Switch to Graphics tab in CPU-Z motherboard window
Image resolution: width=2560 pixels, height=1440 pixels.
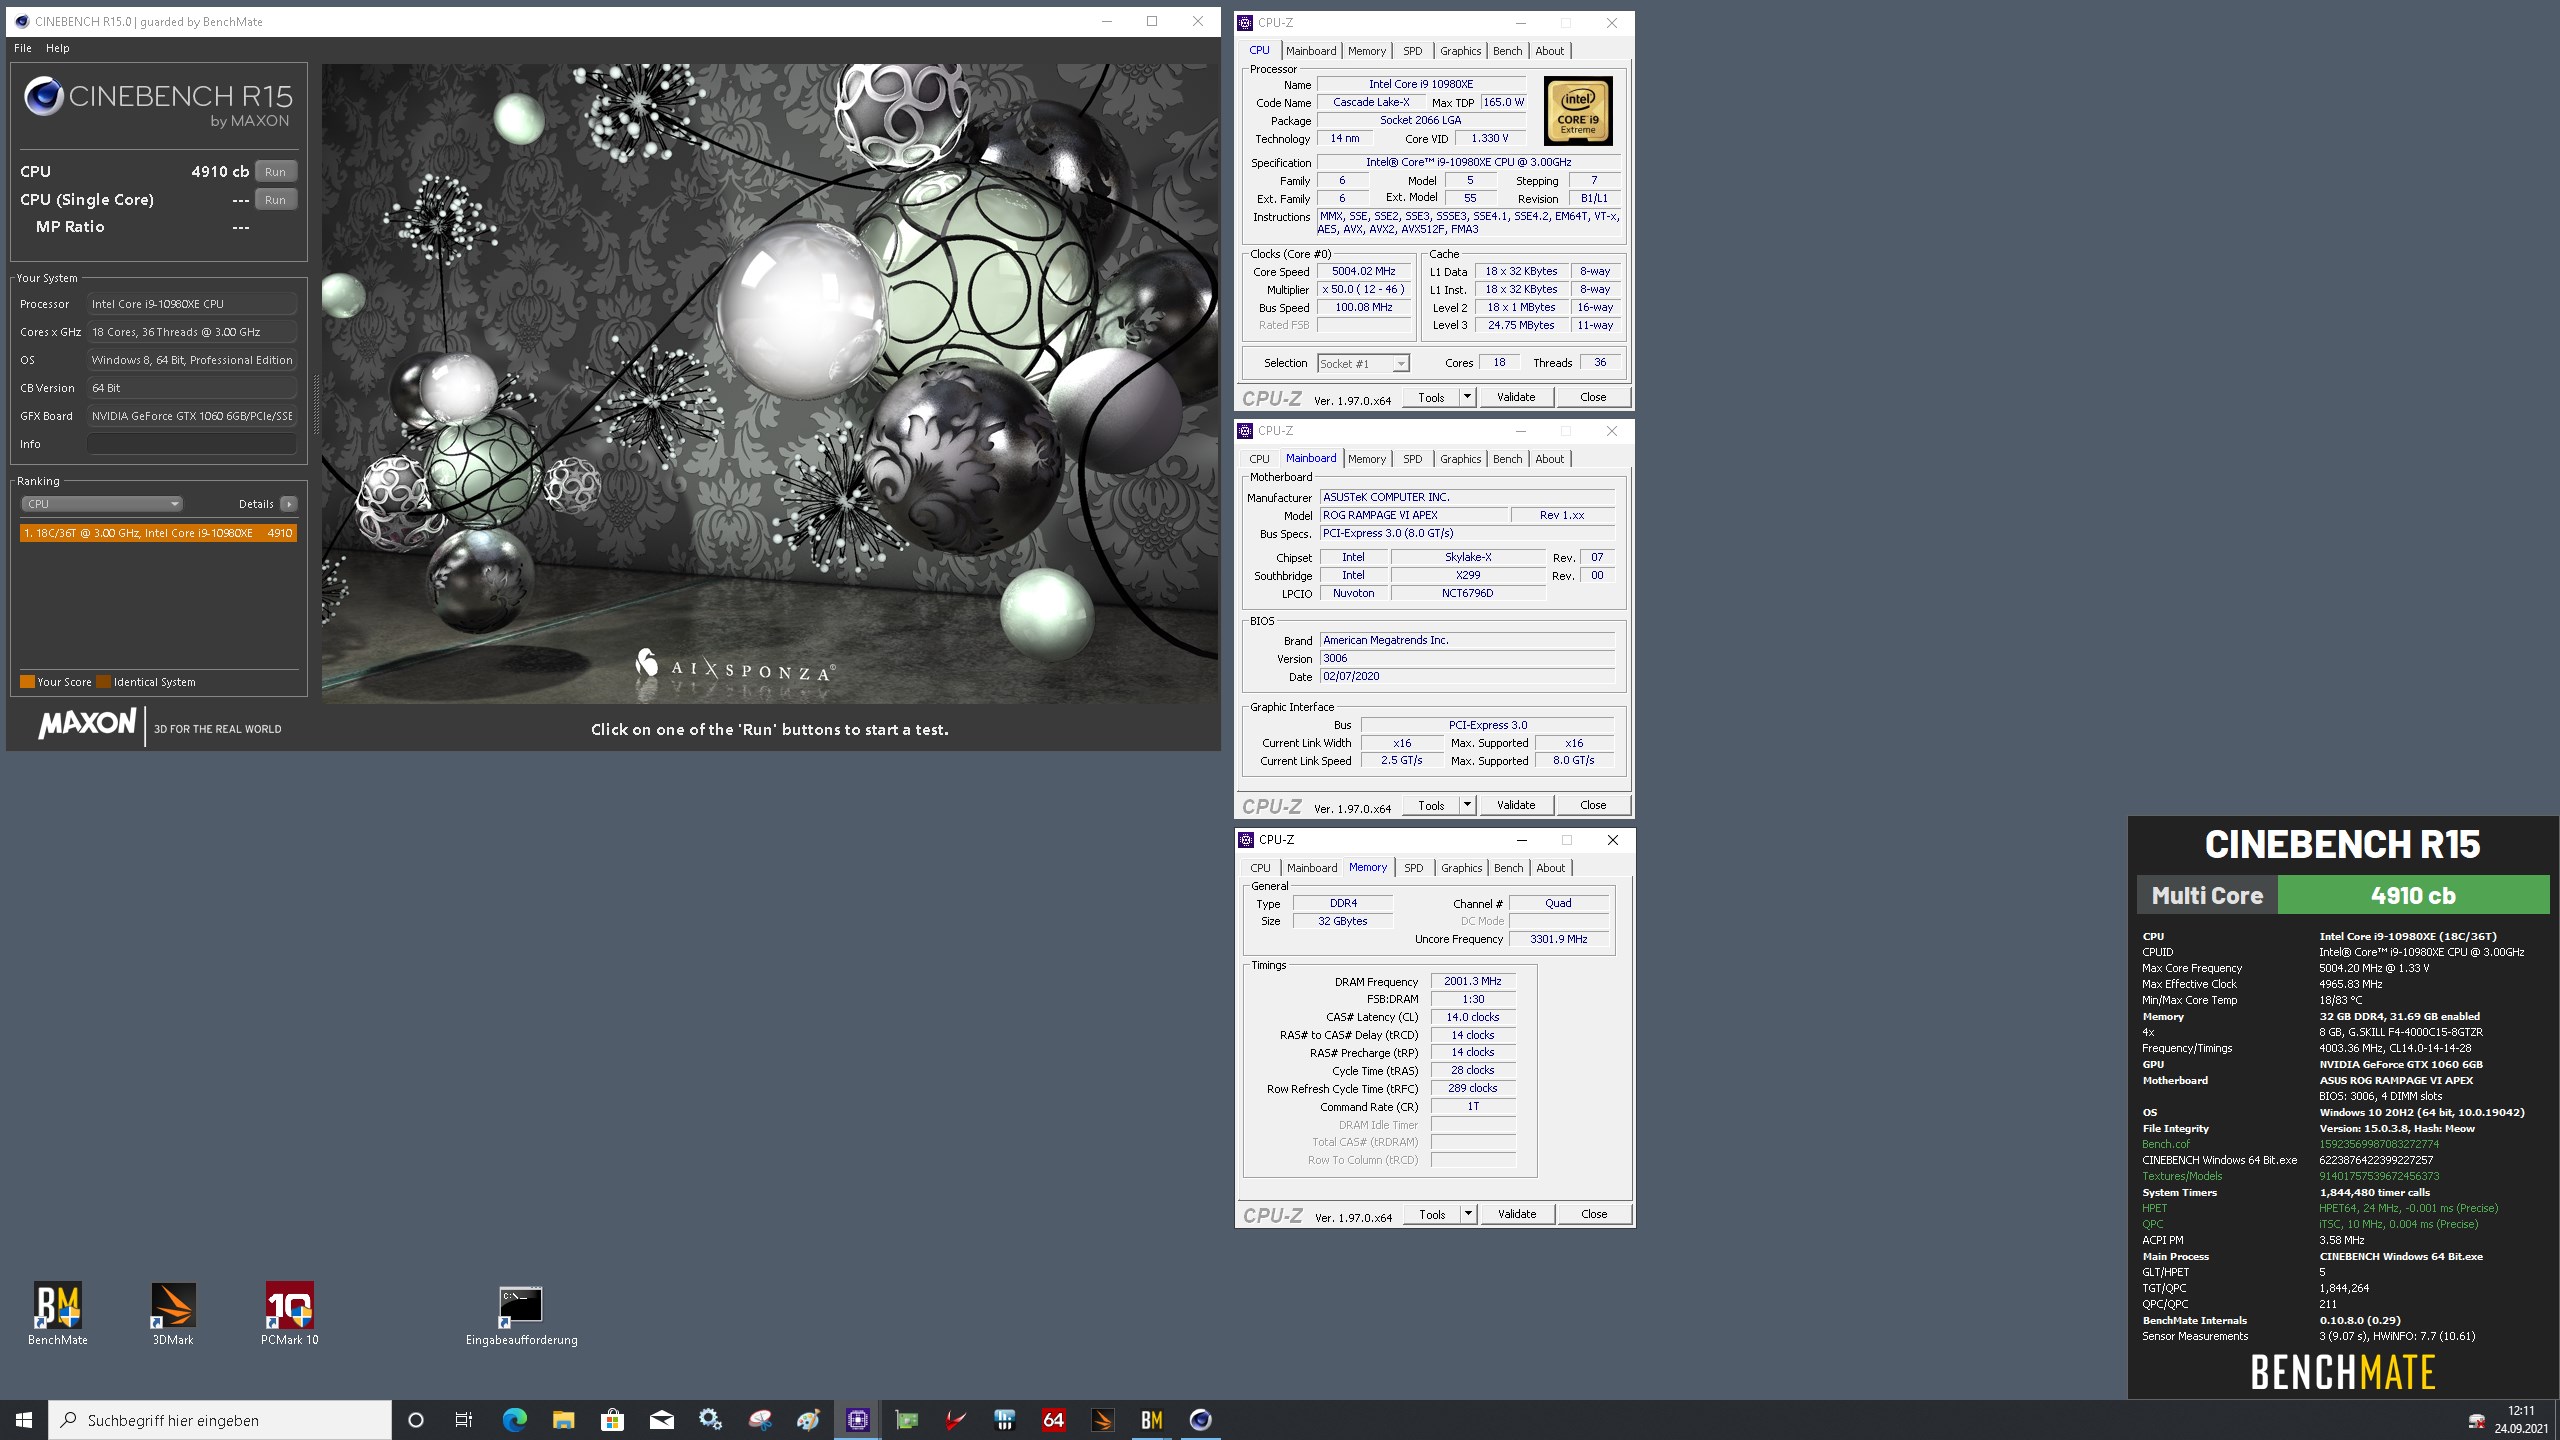(x=1460, y=459)
